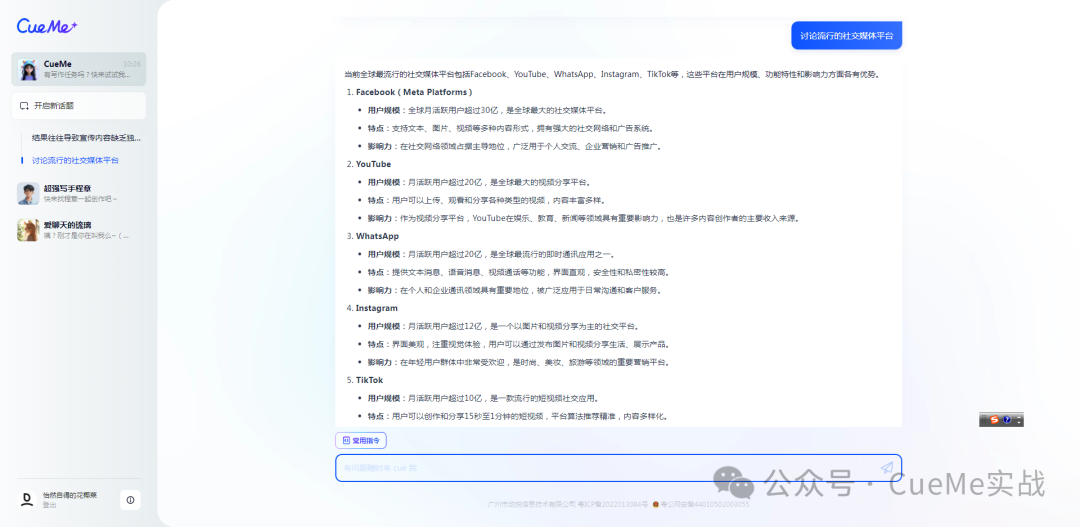Viewport: 1080px width, 527px height.
Task: Click the CueMe girl avatar
Action: [28, 69]
